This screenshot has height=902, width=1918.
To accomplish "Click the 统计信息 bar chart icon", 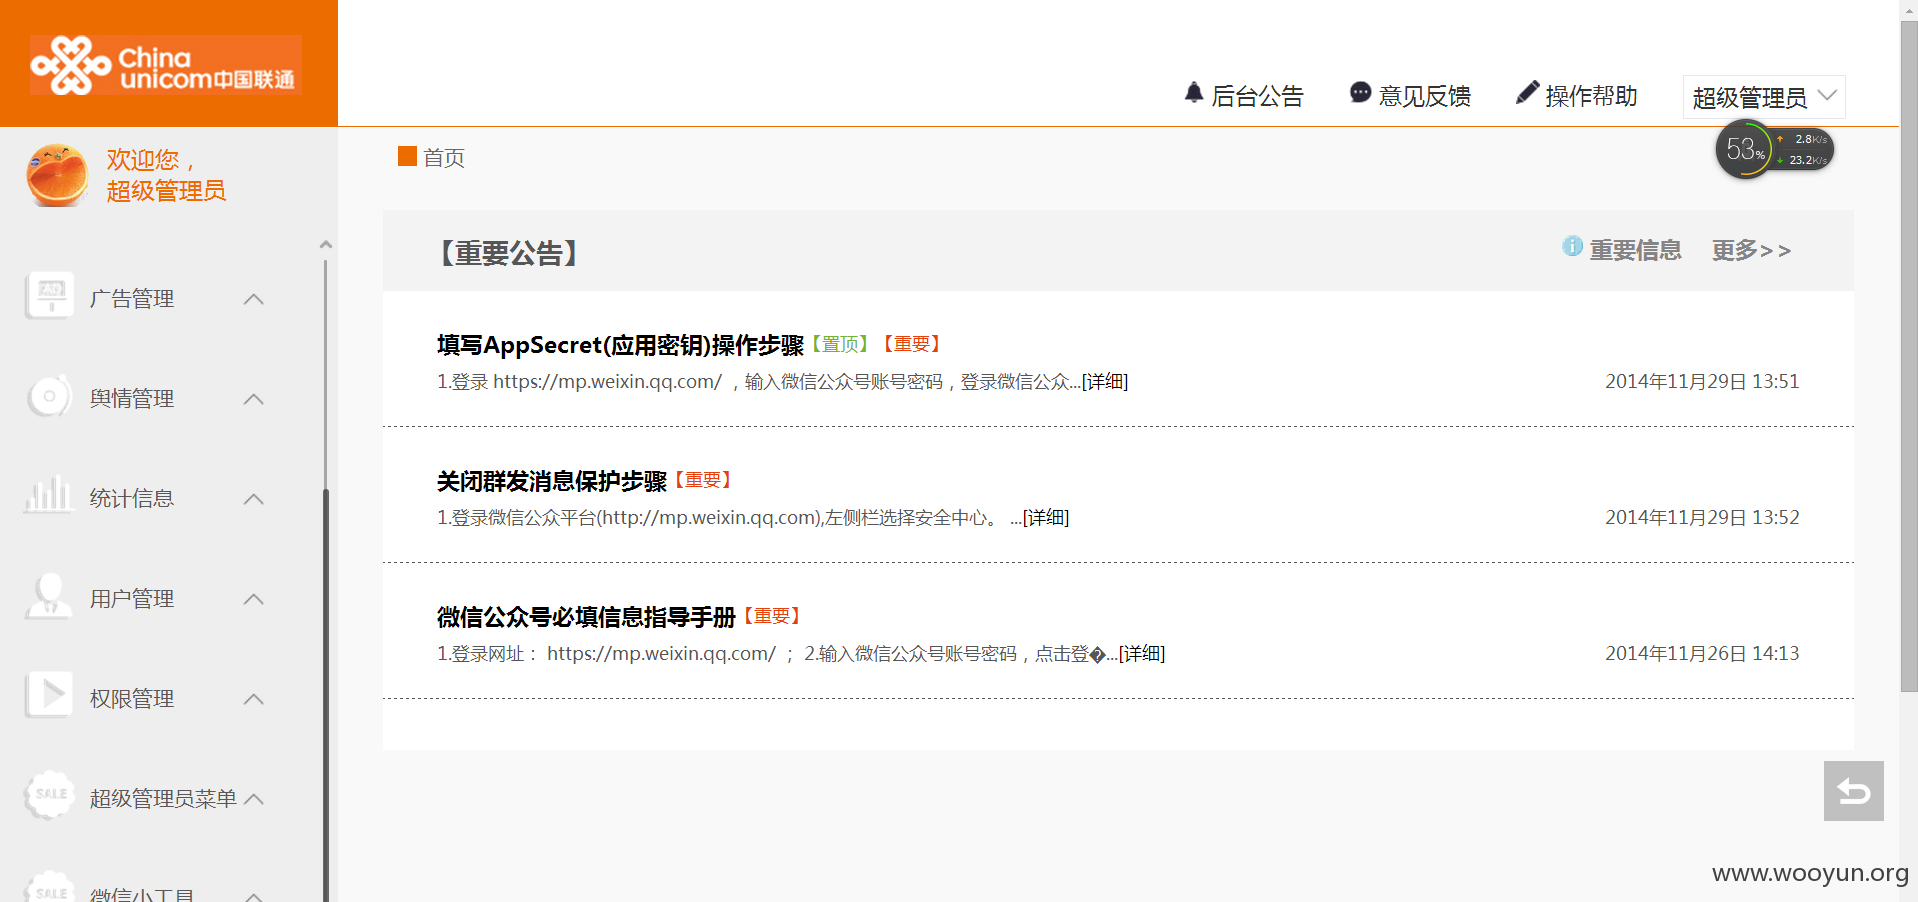I will coord(49,496).
